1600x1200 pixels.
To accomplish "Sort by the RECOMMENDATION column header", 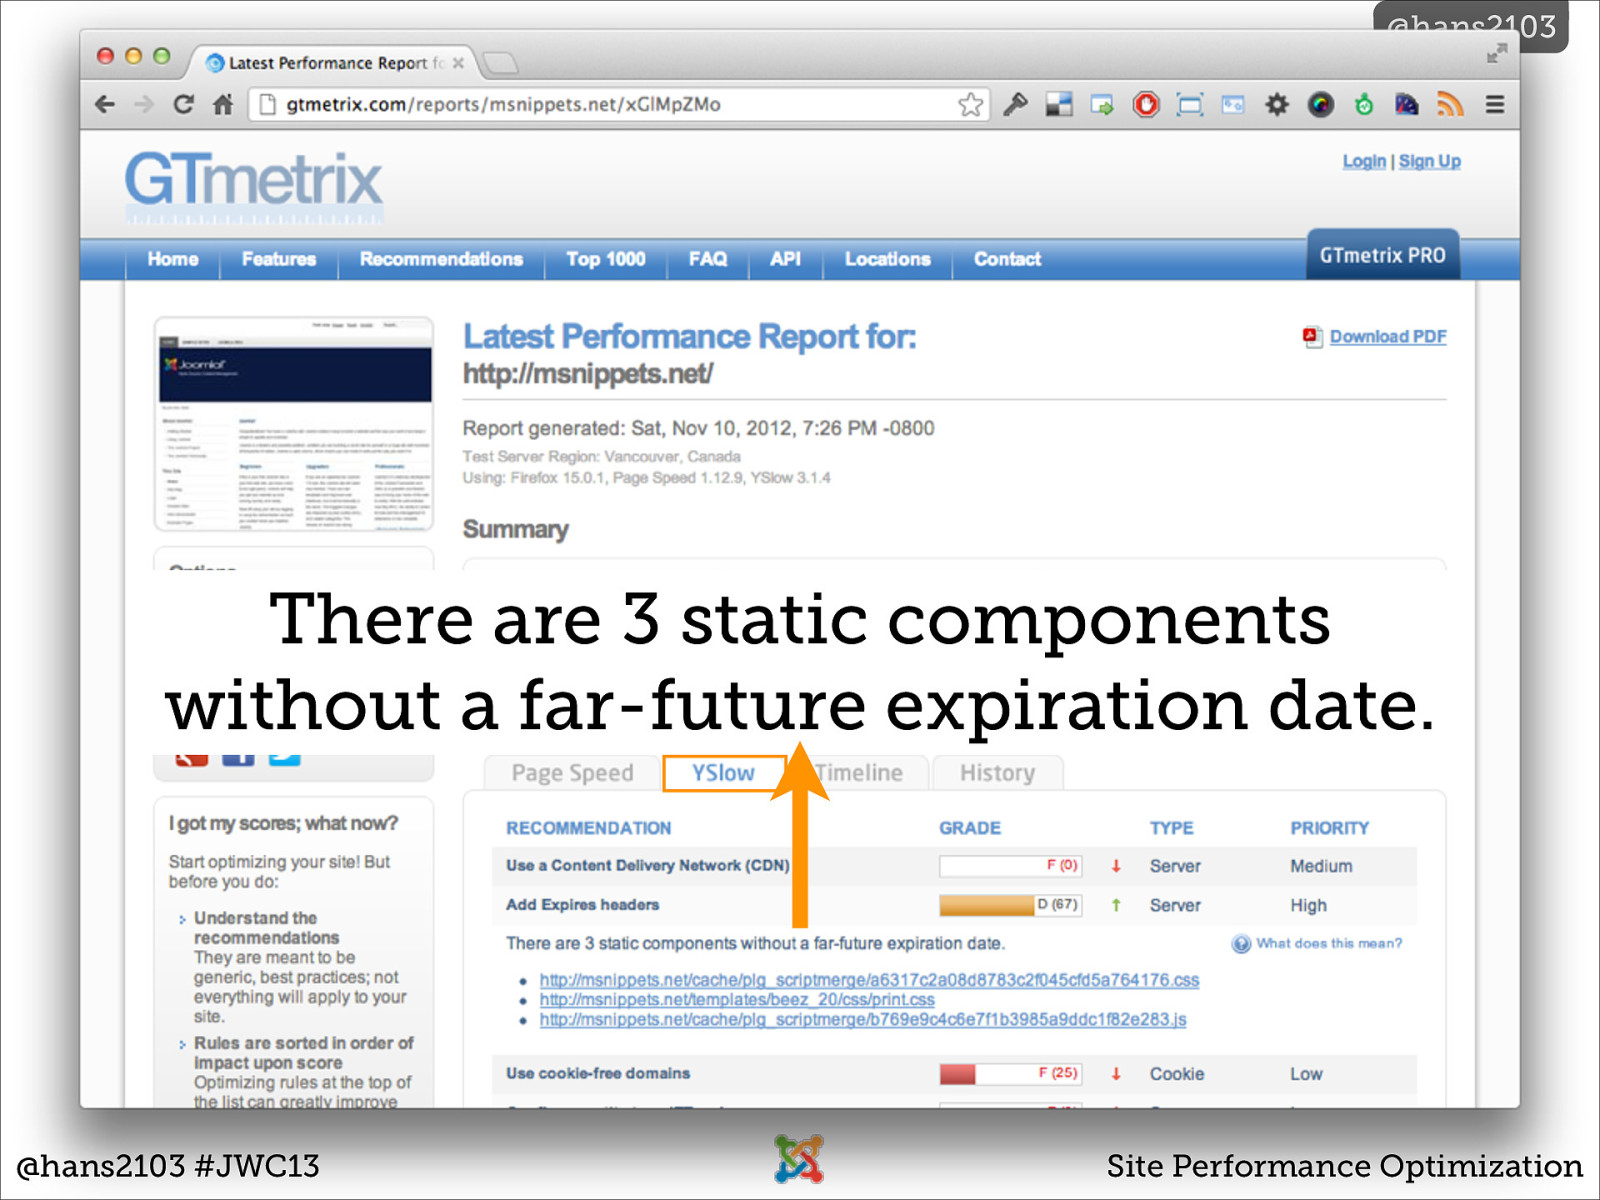I will (x=588, y=828).
